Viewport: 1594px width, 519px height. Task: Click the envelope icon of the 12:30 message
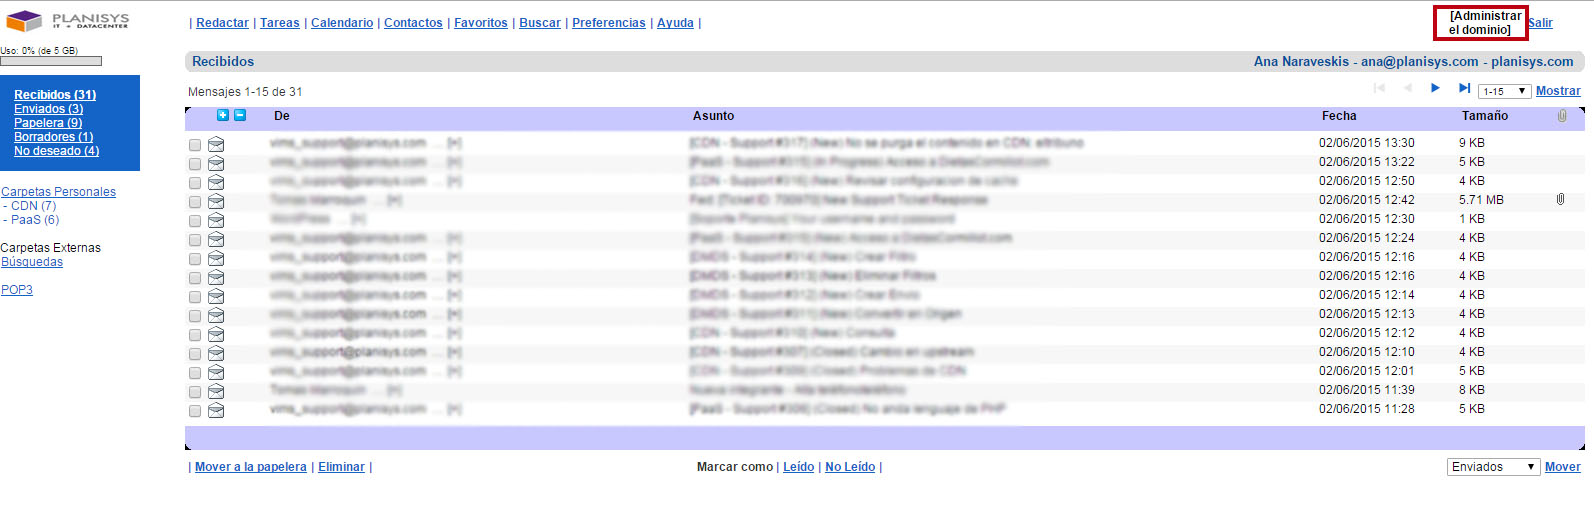[x=216, y=220]
